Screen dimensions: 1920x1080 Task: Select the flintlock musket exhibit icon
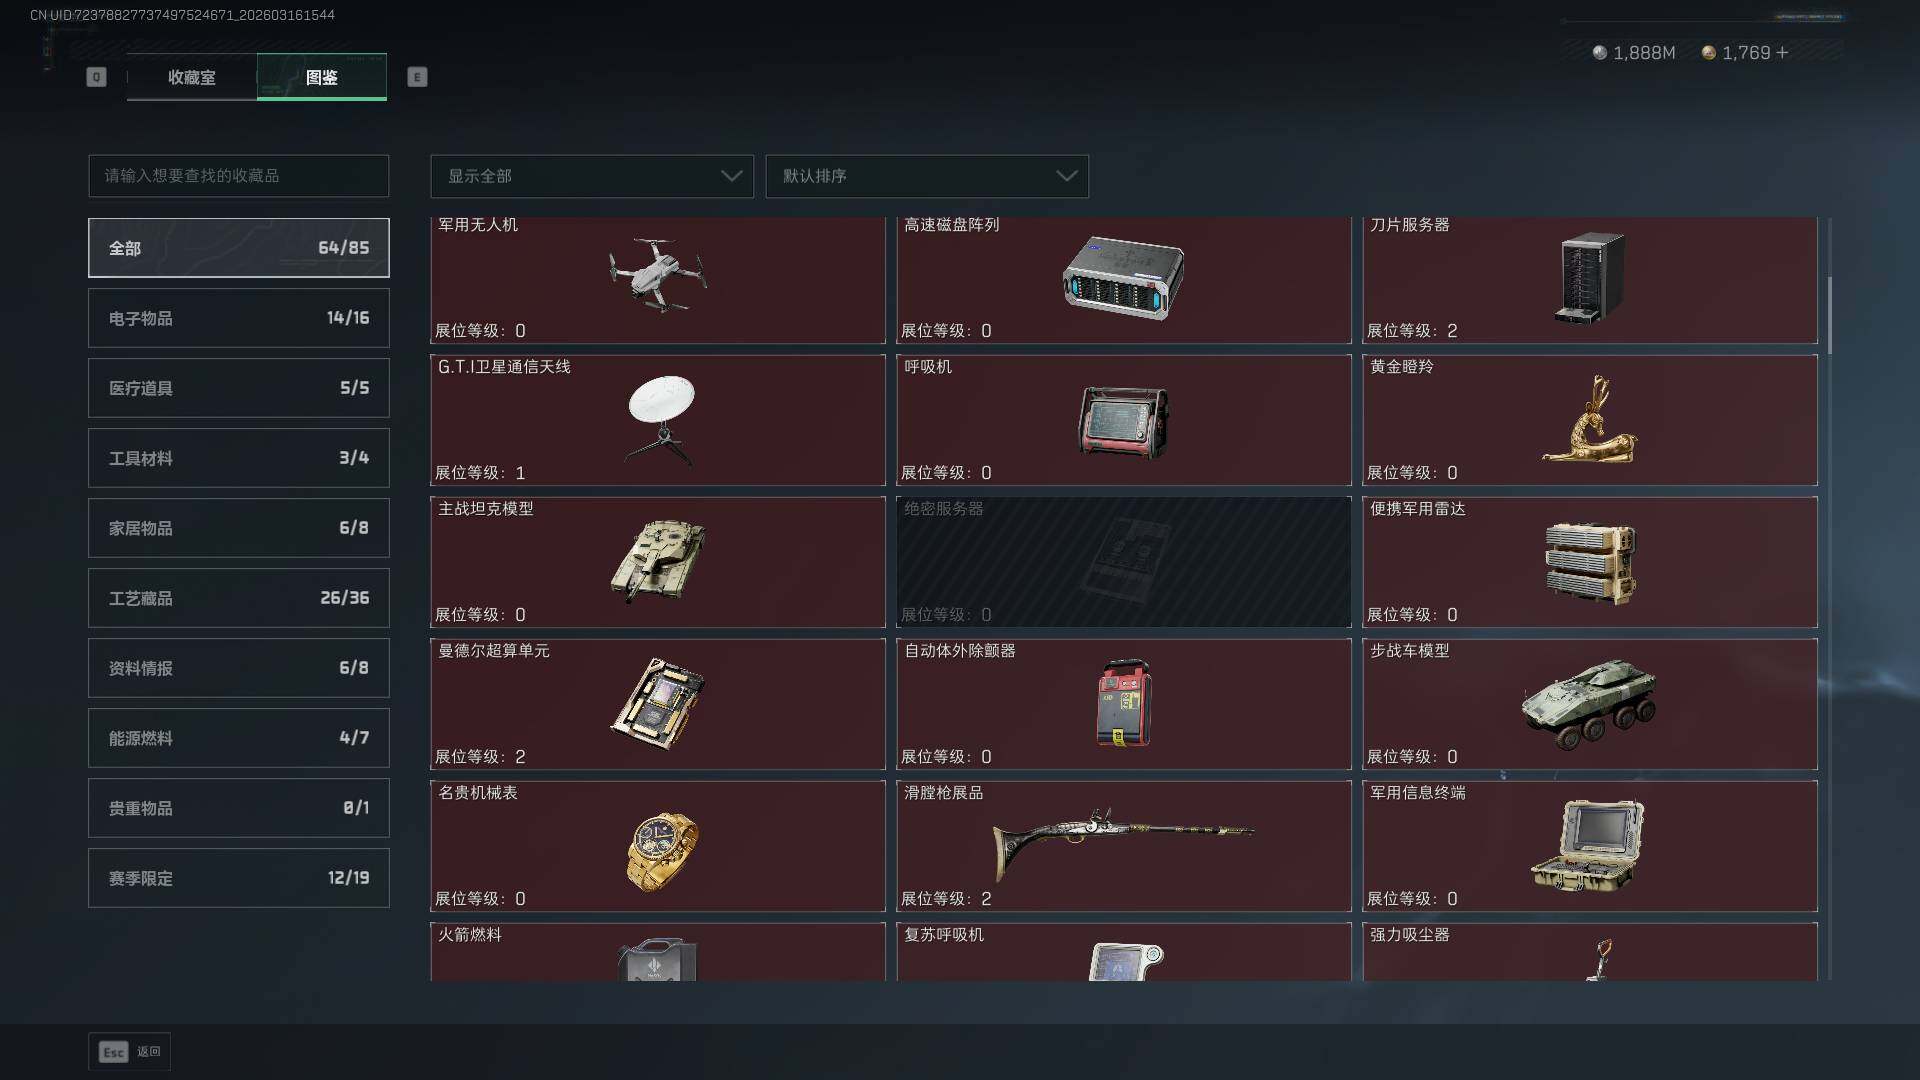(x=1123, y=843)
